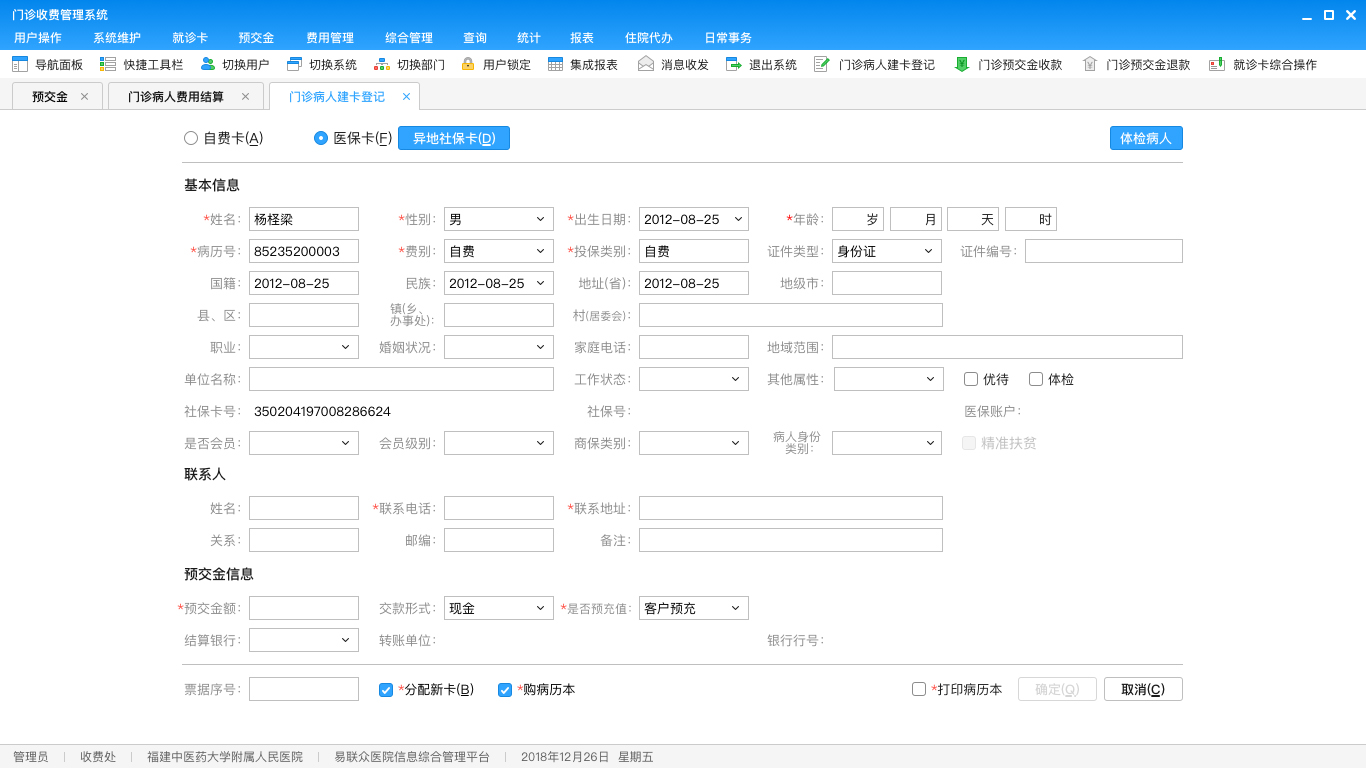1366x768 pixels.
Task: Check the 打印病历本 checkbox
Action: coord(919,689)
